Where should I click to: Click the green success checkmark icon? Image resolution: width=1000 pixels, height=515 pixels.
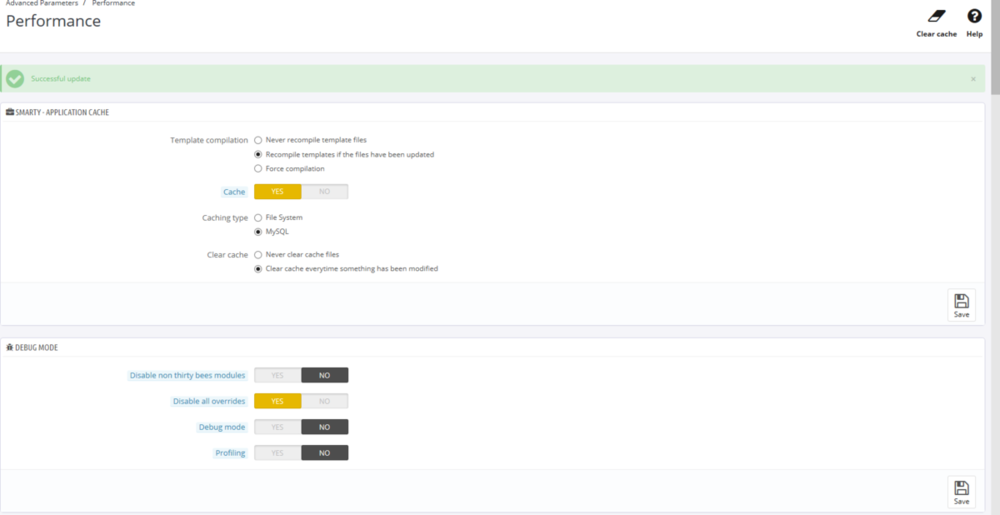pos(15,79)
